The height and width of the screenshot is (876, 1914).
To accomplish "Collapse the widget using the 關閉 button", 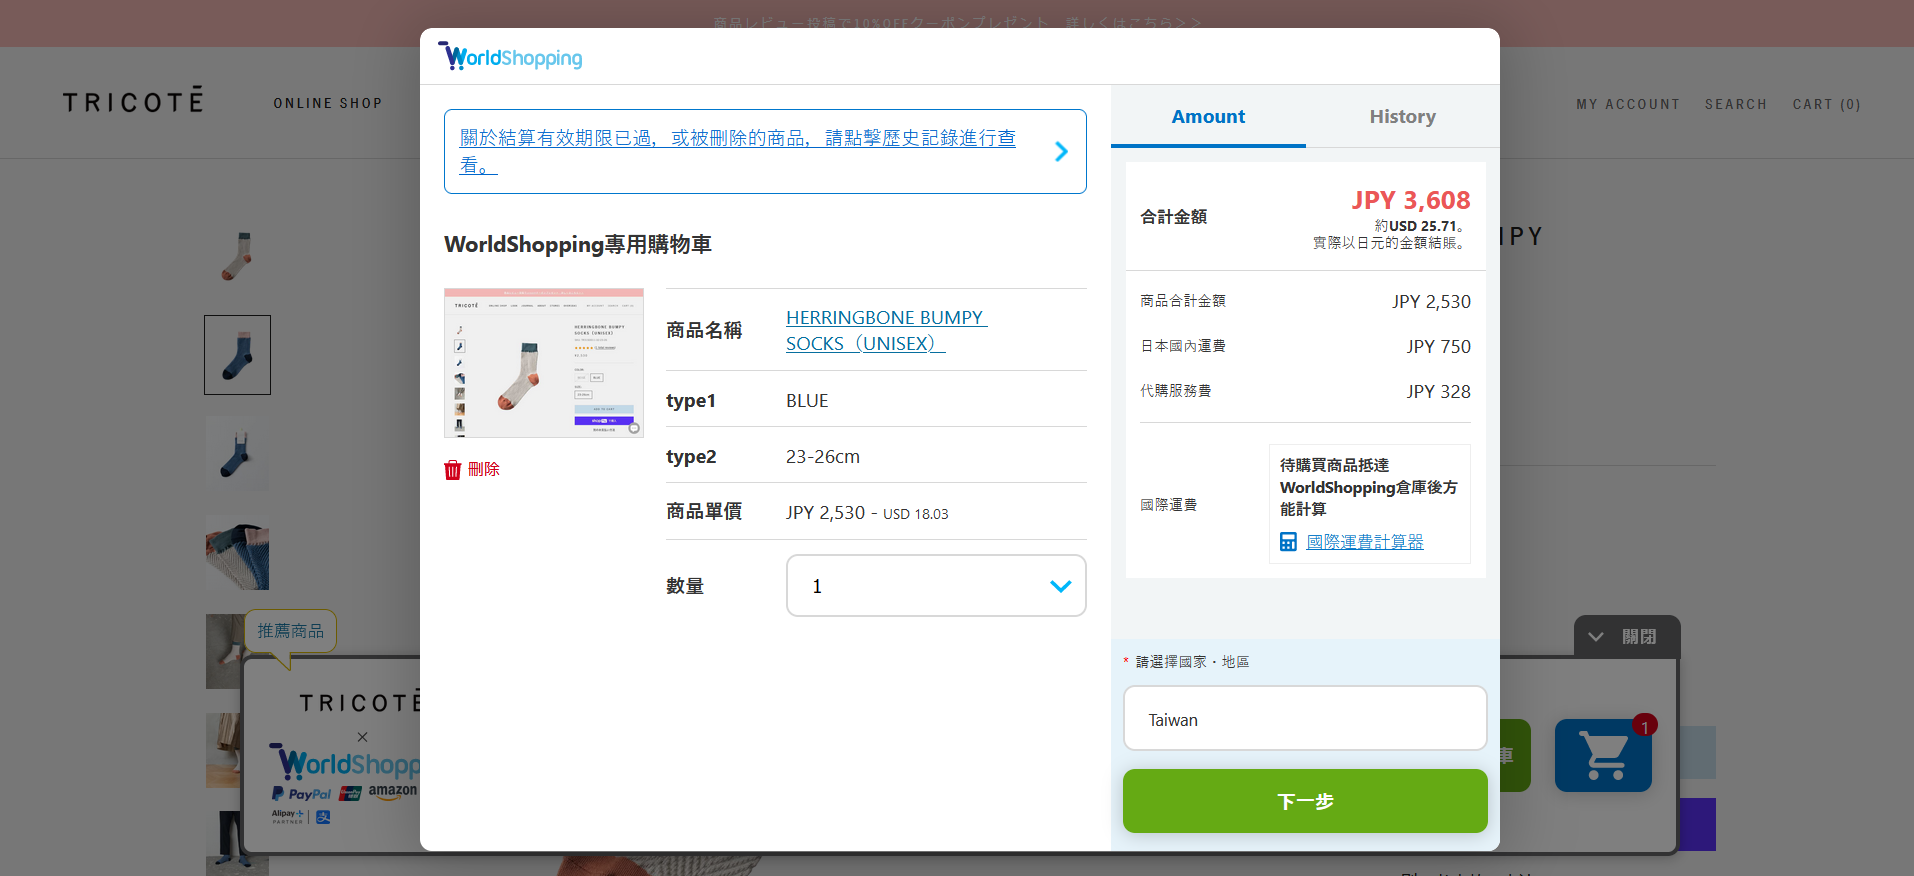I will (x=1627, y=637).
